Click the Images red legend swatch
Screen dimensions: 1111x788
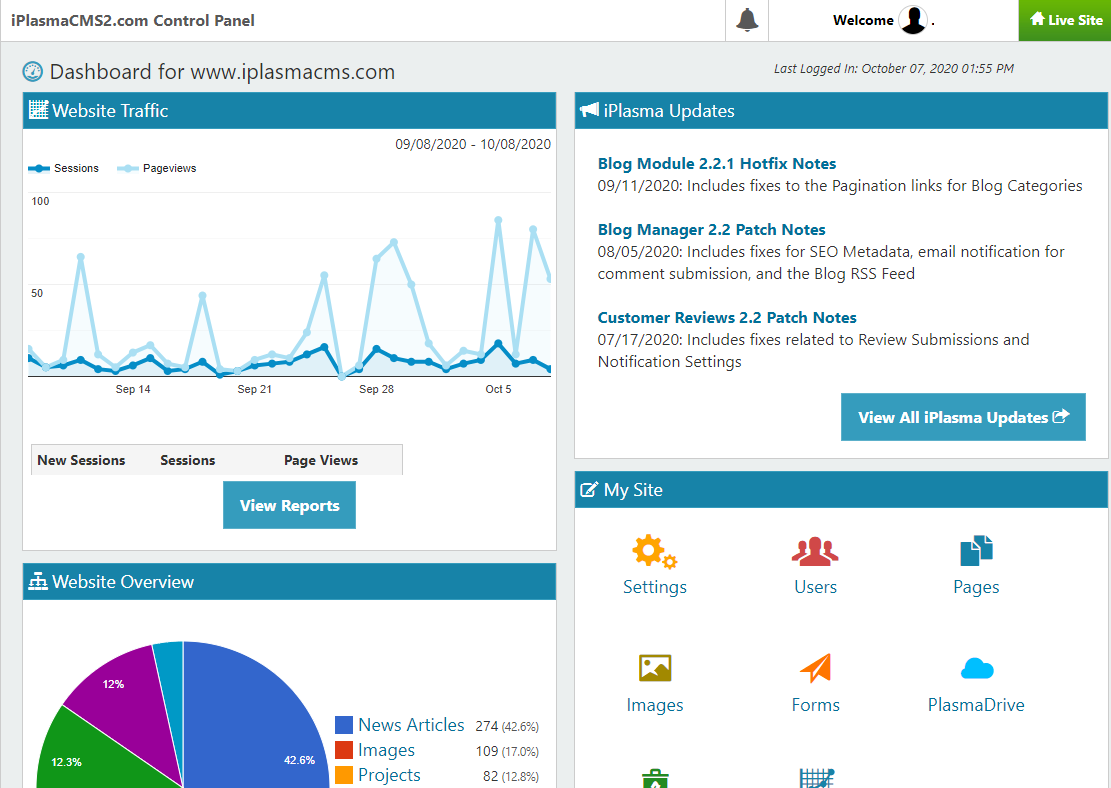(x=344, y=750)
